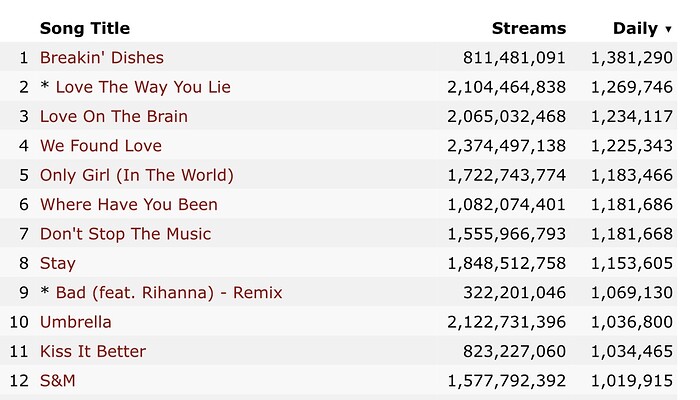The height and width of the screenshot is (400, 700).
Task: Toggle the Daily sort direction arrow
Action: 668,29
